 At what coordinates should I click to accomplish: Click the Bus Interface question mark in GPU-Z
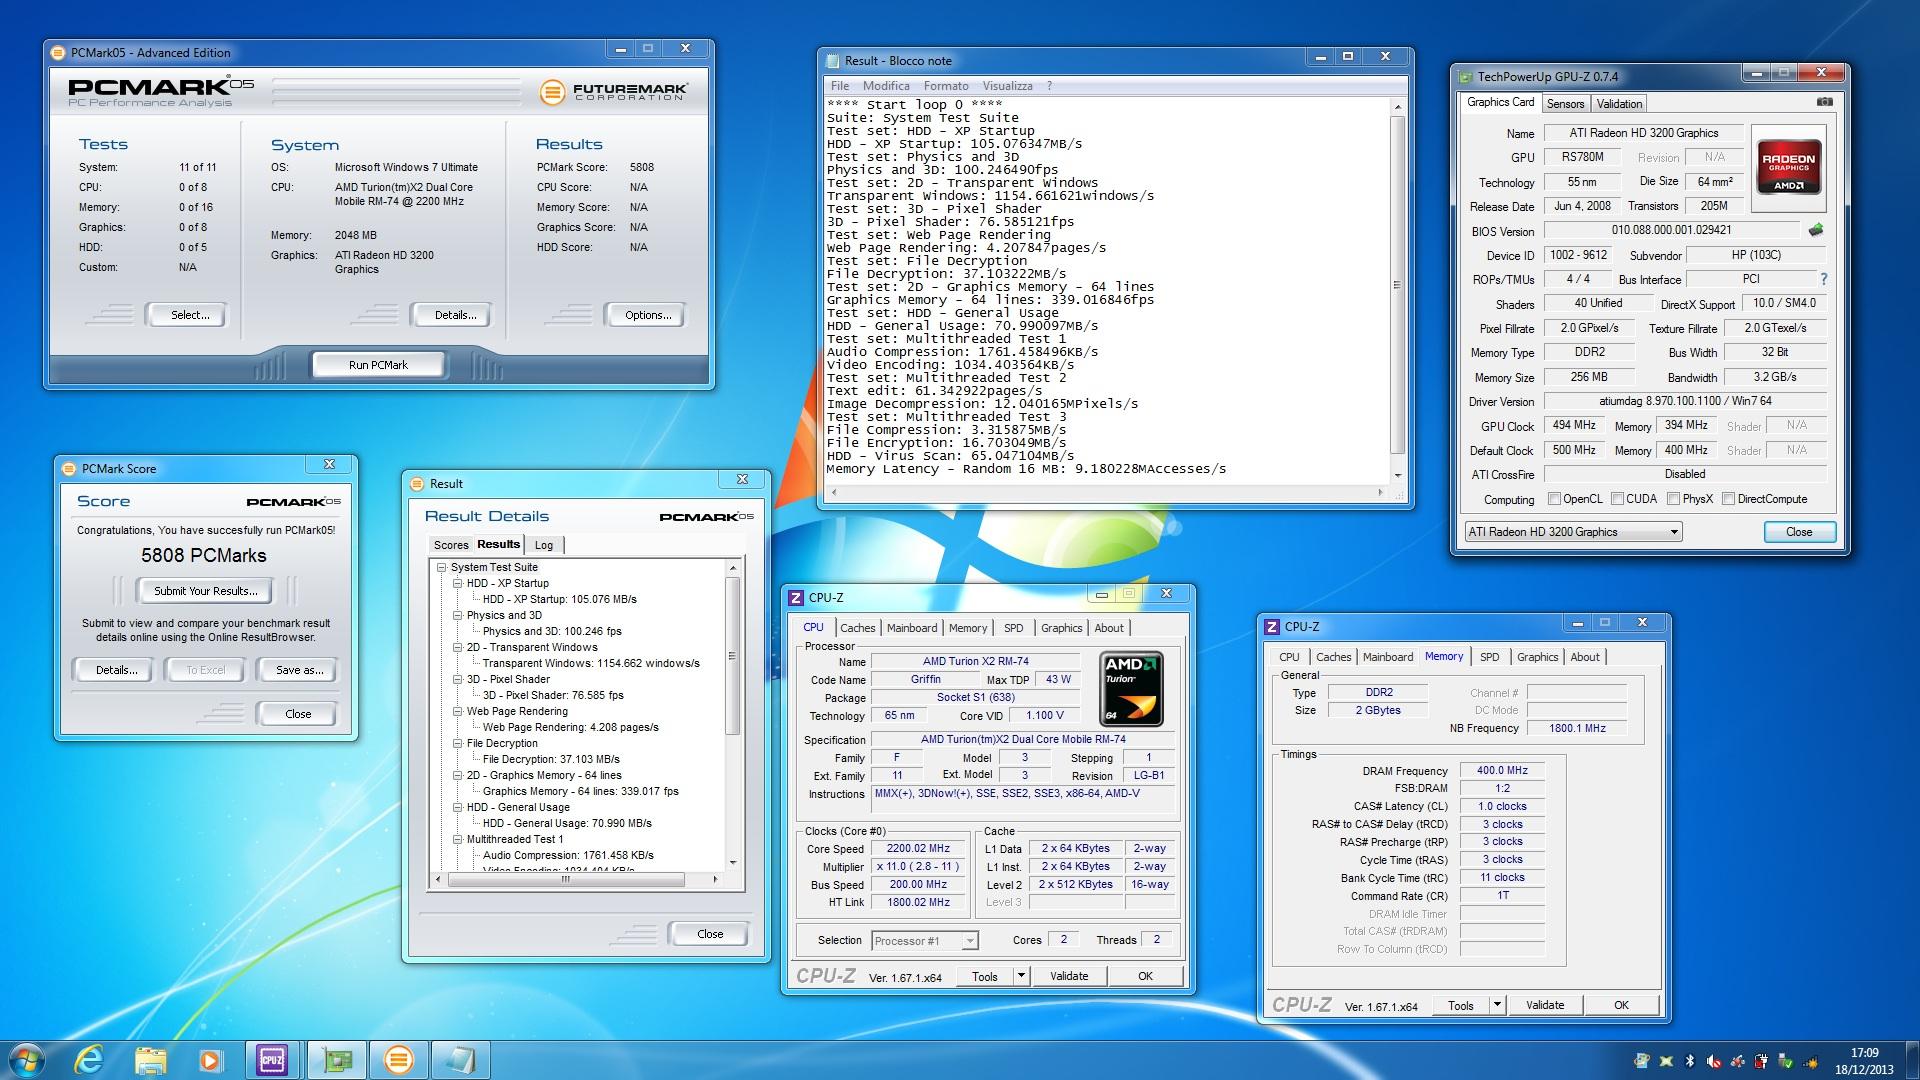[x=1823, y=279]
